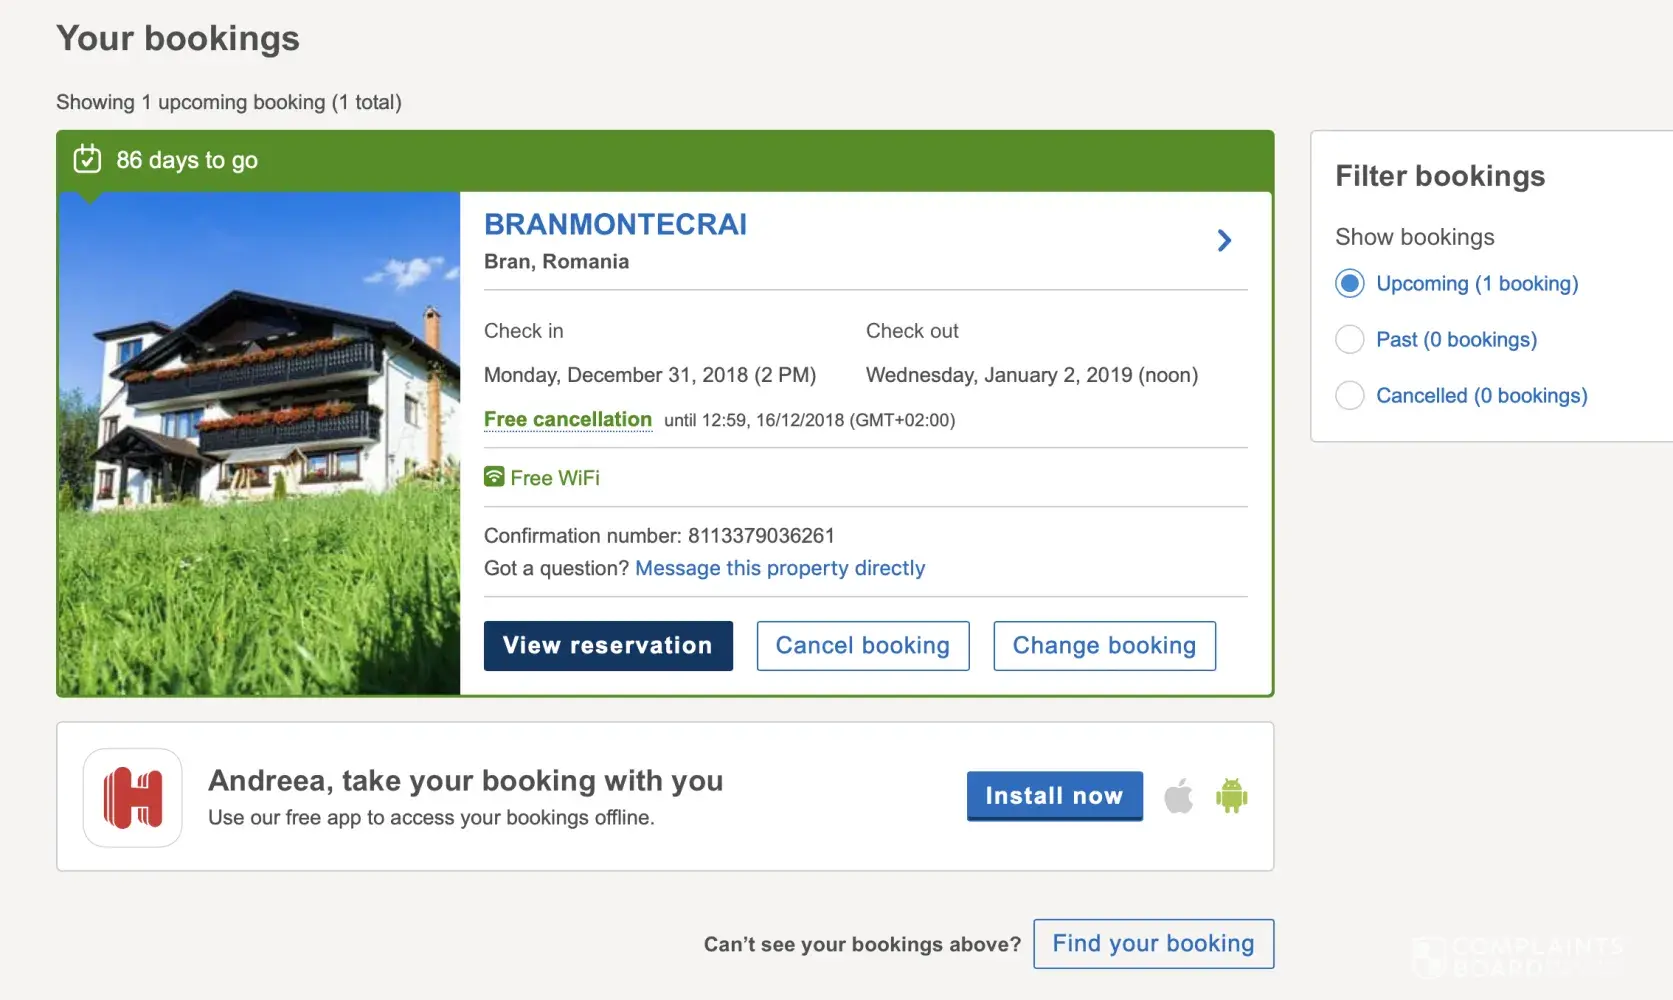Click the Cancelled (0 bookings) filter label

click(1481, 396)
